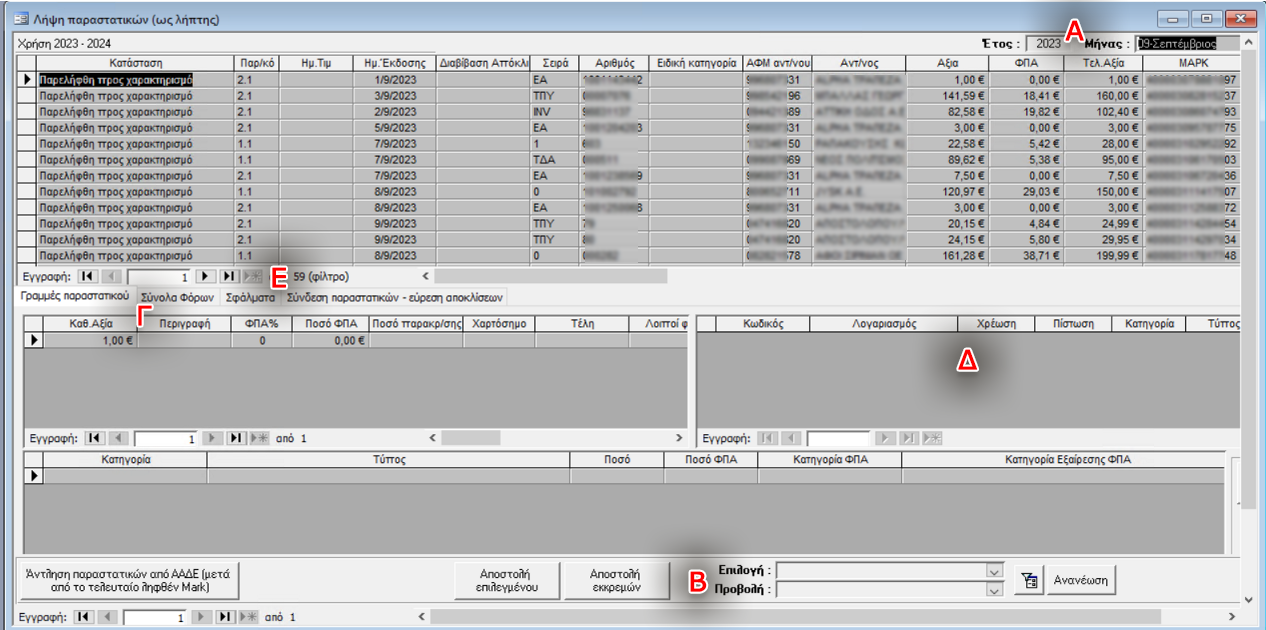
Task: Expand the Προβολή combo box
Action: [x=994, y=590]
